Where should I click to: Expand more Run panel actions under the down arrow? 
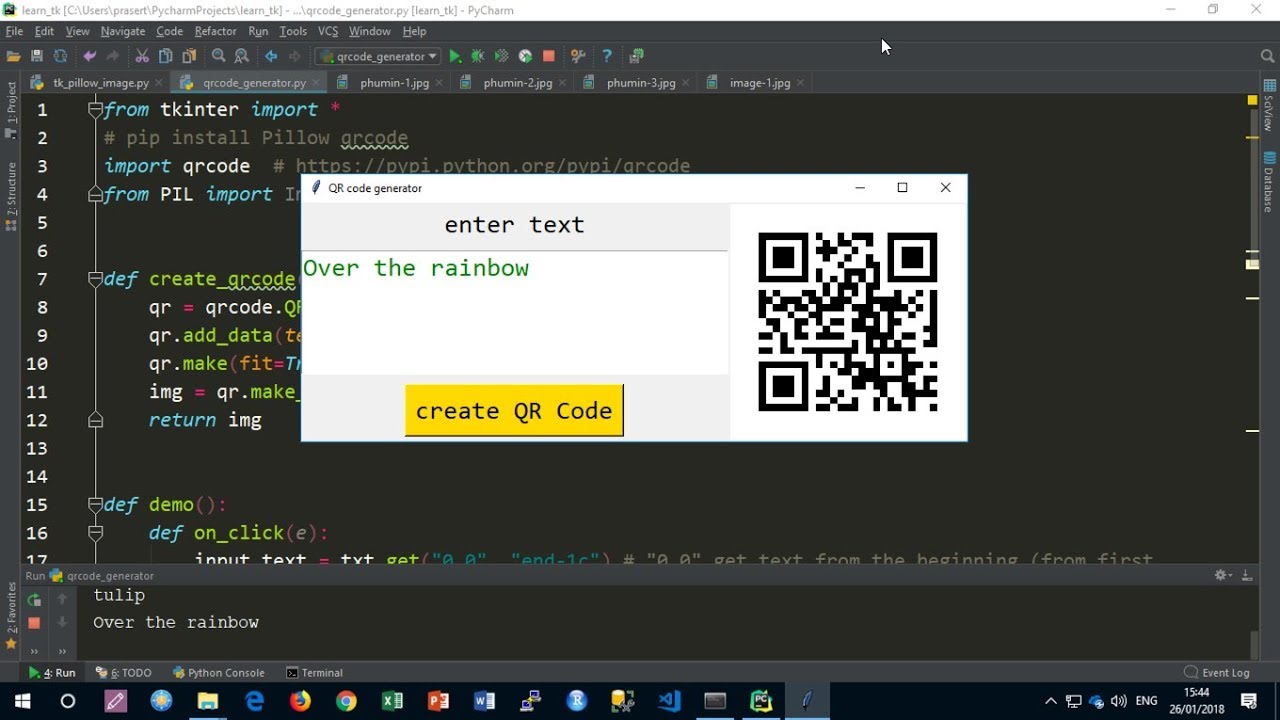click(x=62, y=650)
